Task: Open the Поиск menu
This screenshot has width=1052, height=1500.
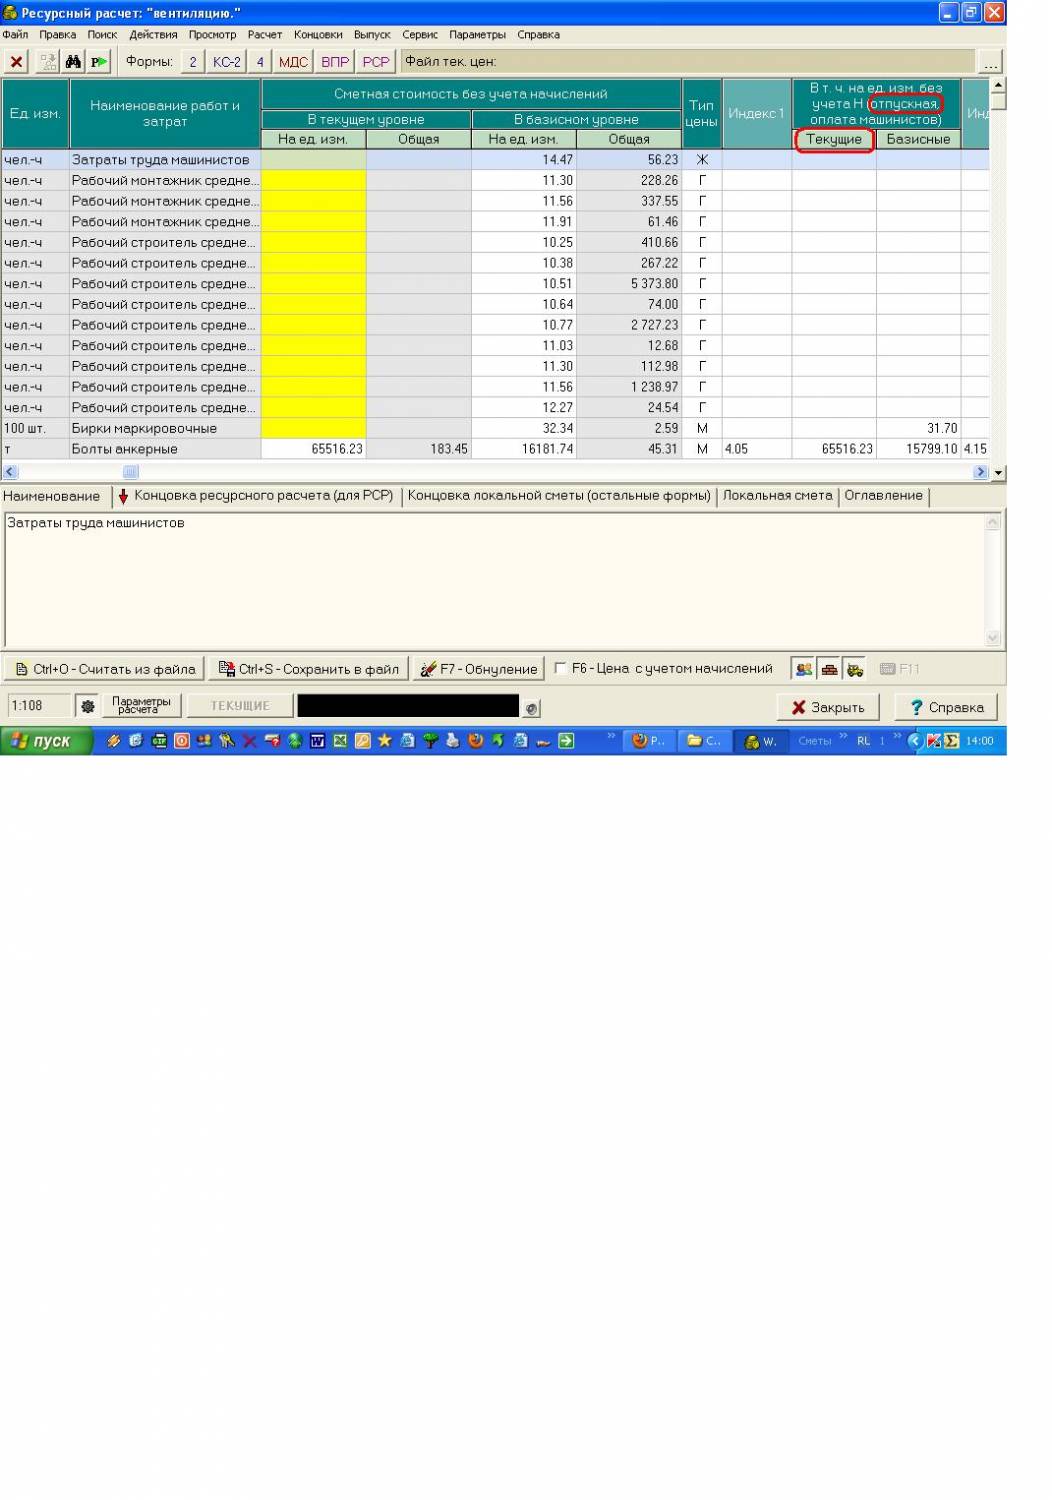Action: click(102, 34)
